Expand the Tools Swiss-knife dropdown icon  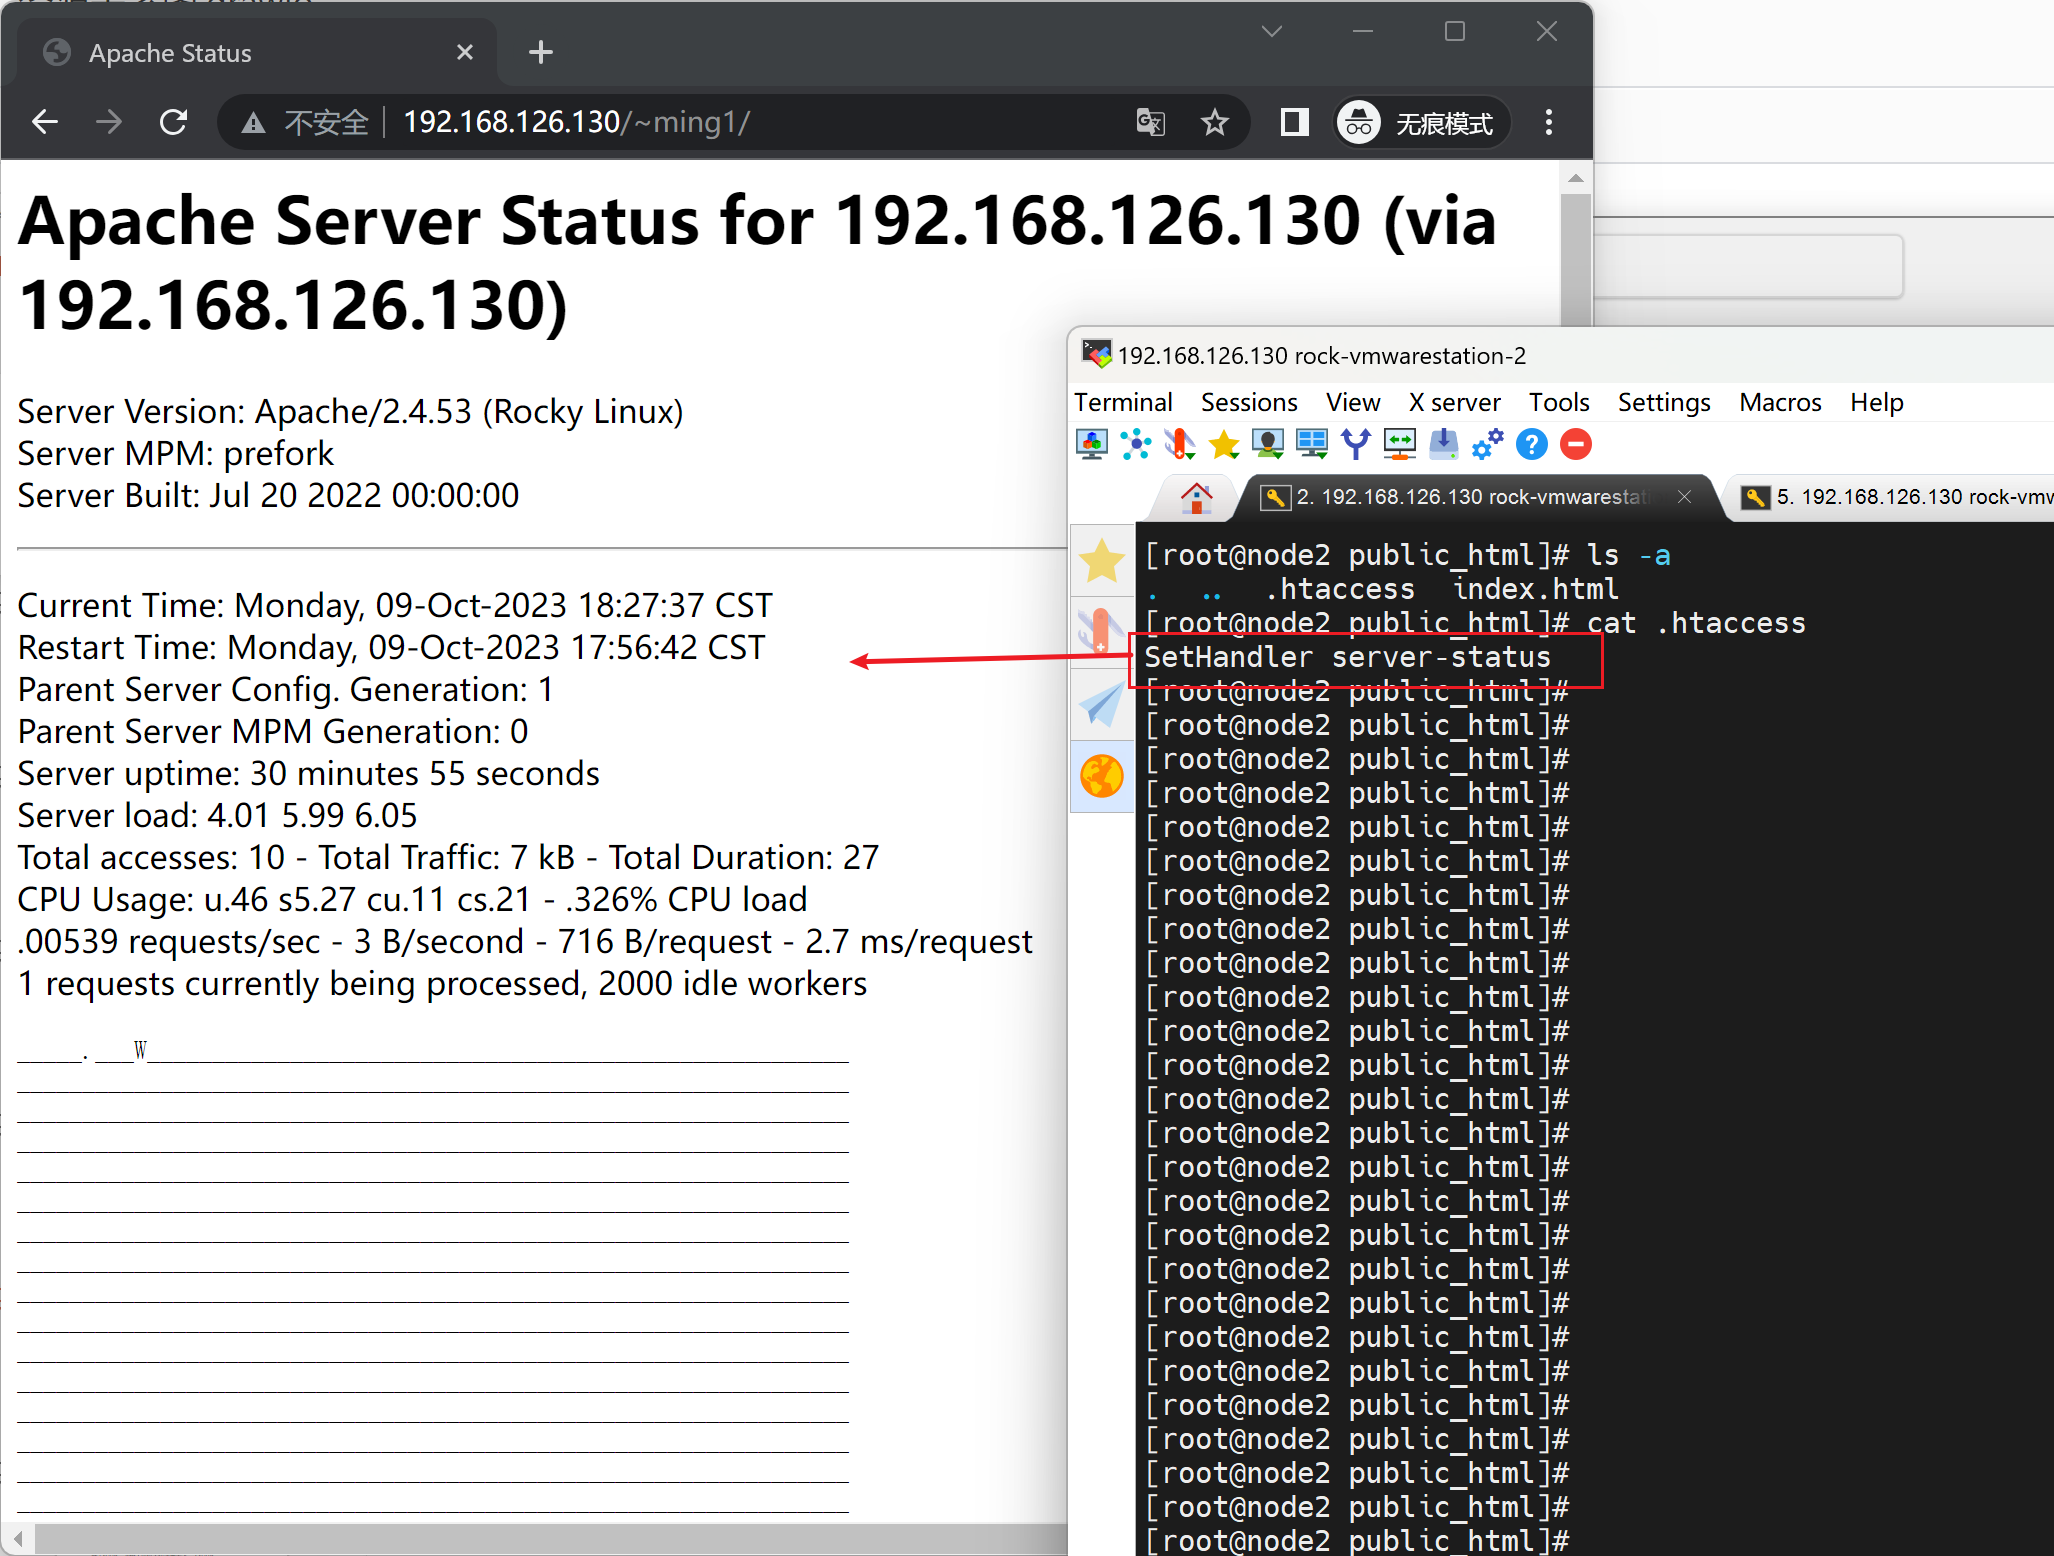[x=1179, y=444]
